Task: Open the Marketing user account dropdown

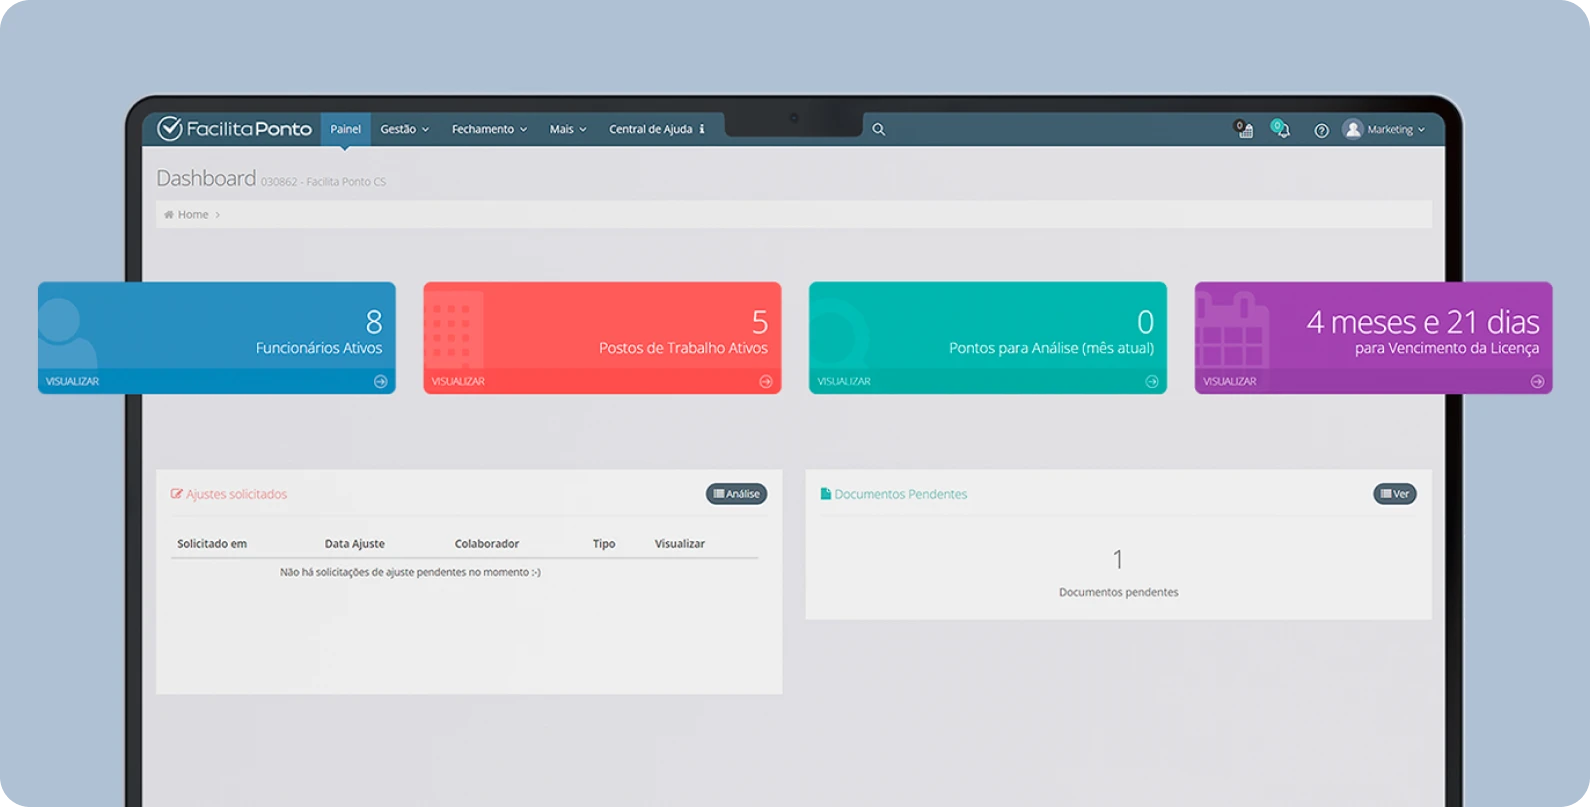Action: click(x=1385, y=130)
